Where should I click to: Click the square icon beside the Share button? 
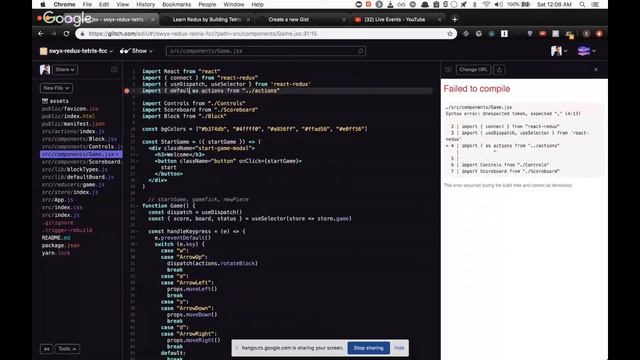[114, 70]
